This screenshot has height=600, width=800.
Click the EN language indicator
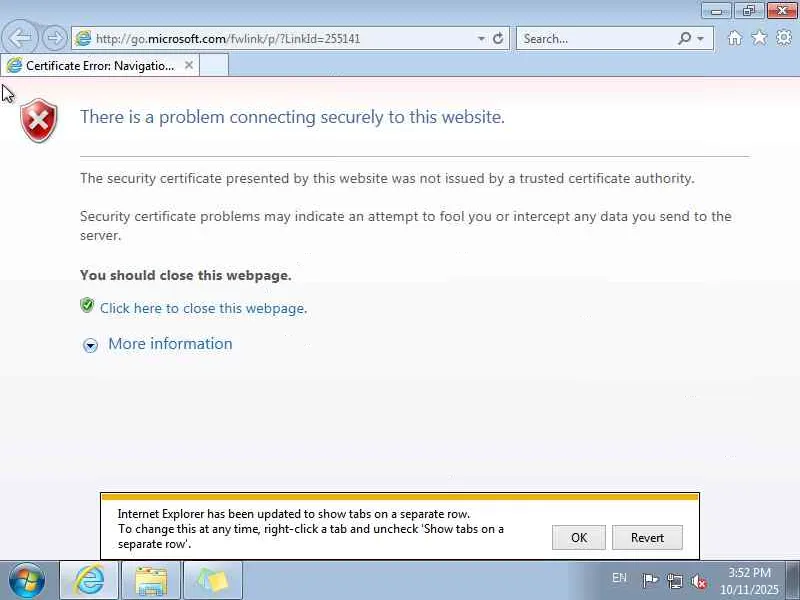(619, 578)
